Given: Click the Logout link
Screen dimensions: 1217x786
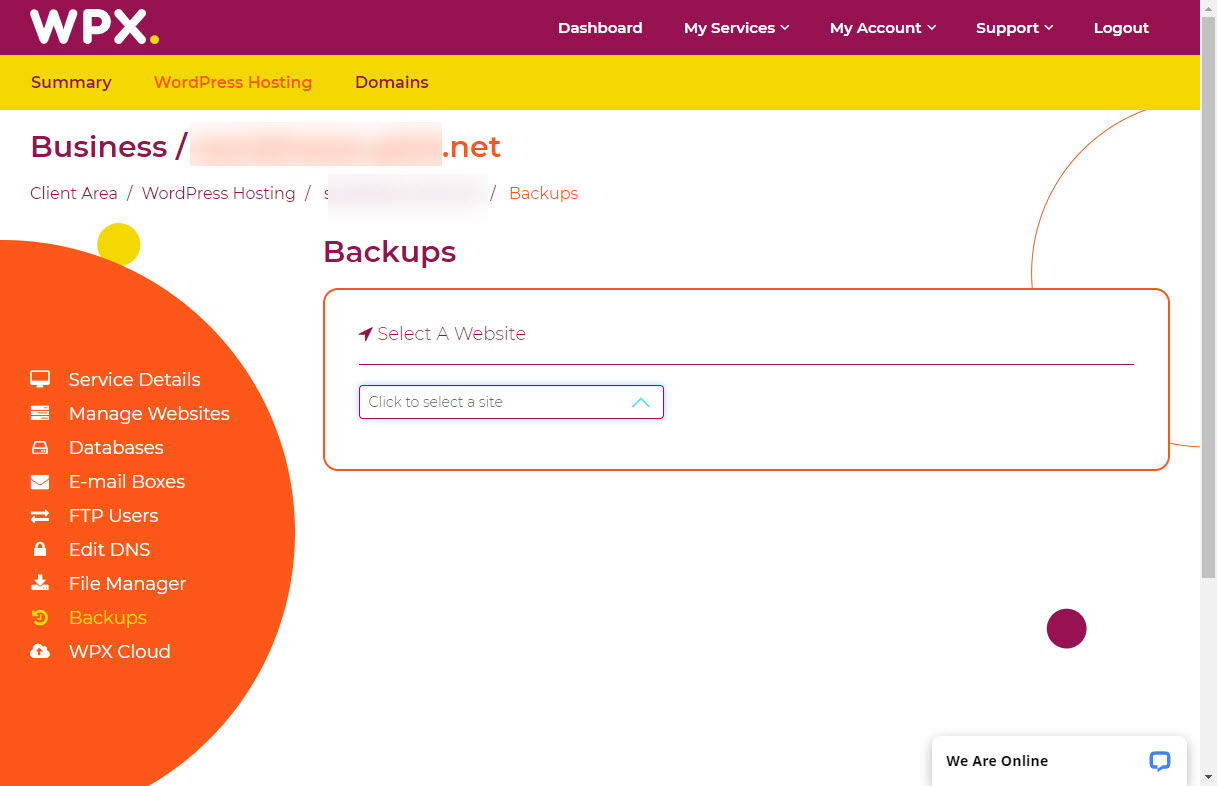Looking at the screenshot, I should [x=1121, y=28].
